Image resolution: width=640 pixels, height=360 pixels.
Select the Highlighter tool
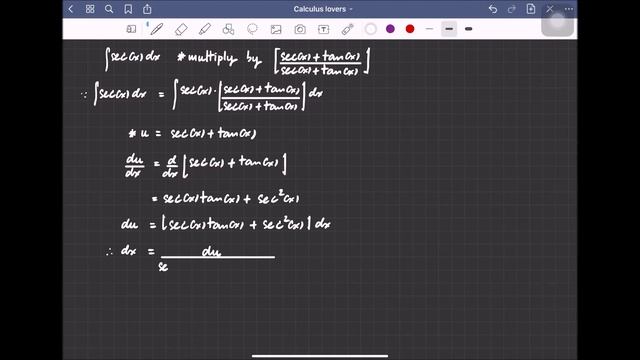[204, 29]
